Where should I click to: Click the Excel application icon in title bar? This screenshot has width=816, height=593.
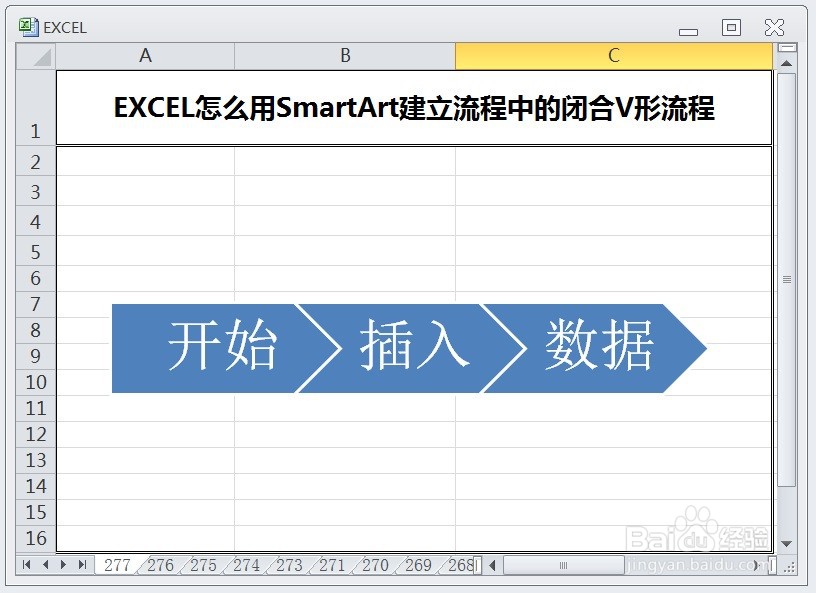(29, 27)
